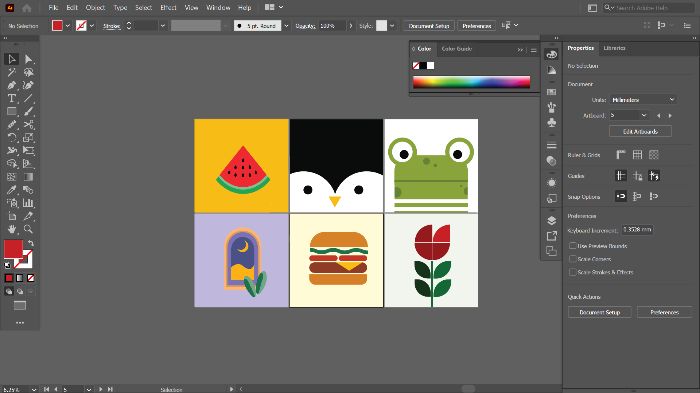The height and width of the screenshot is (393, 700).
Task: Open the stroke color dropdown arrow
Action: (92, 26)
